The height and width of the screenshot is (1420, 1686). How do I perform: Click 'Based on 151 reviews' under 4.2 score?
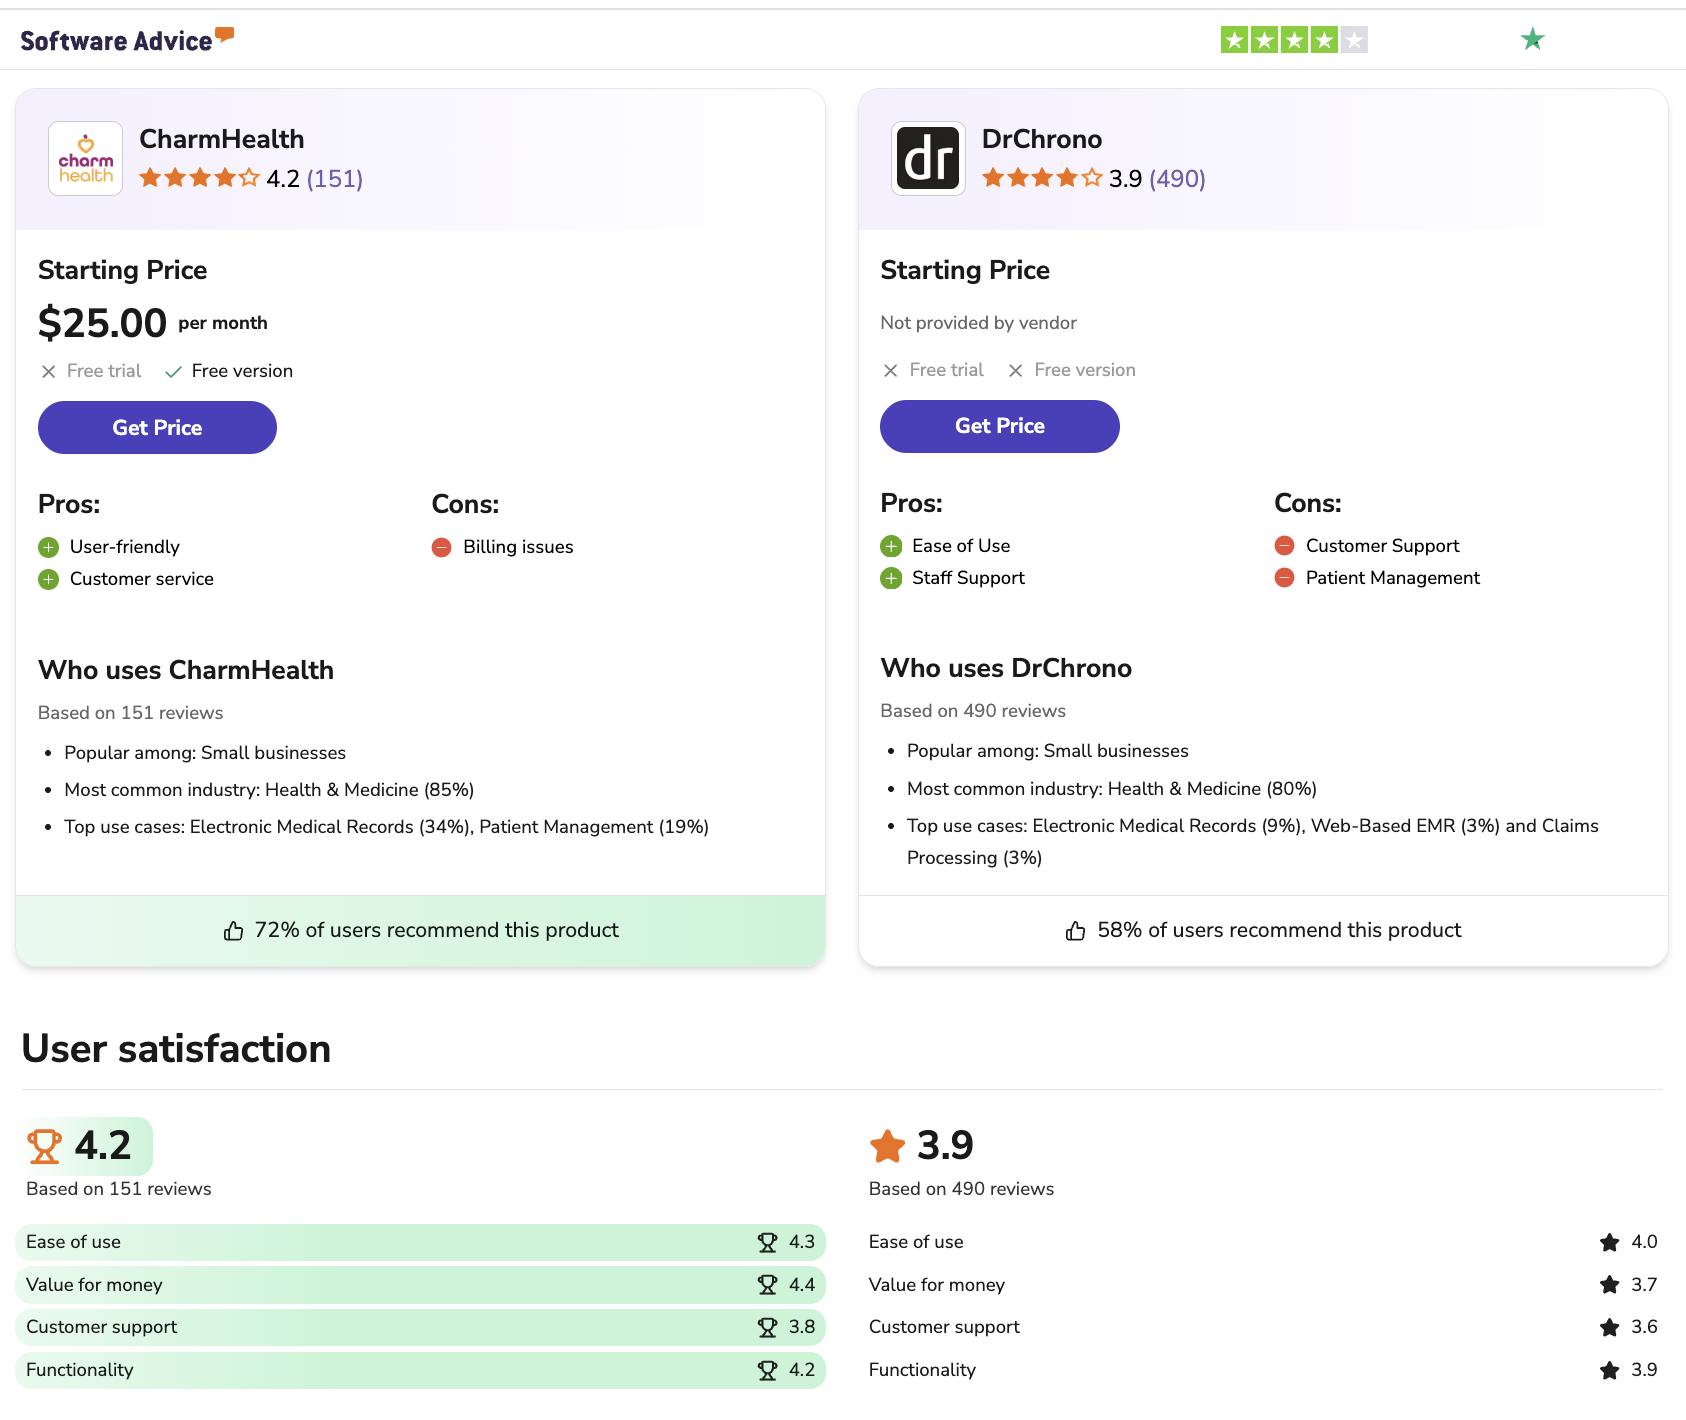pos(119,1189)
